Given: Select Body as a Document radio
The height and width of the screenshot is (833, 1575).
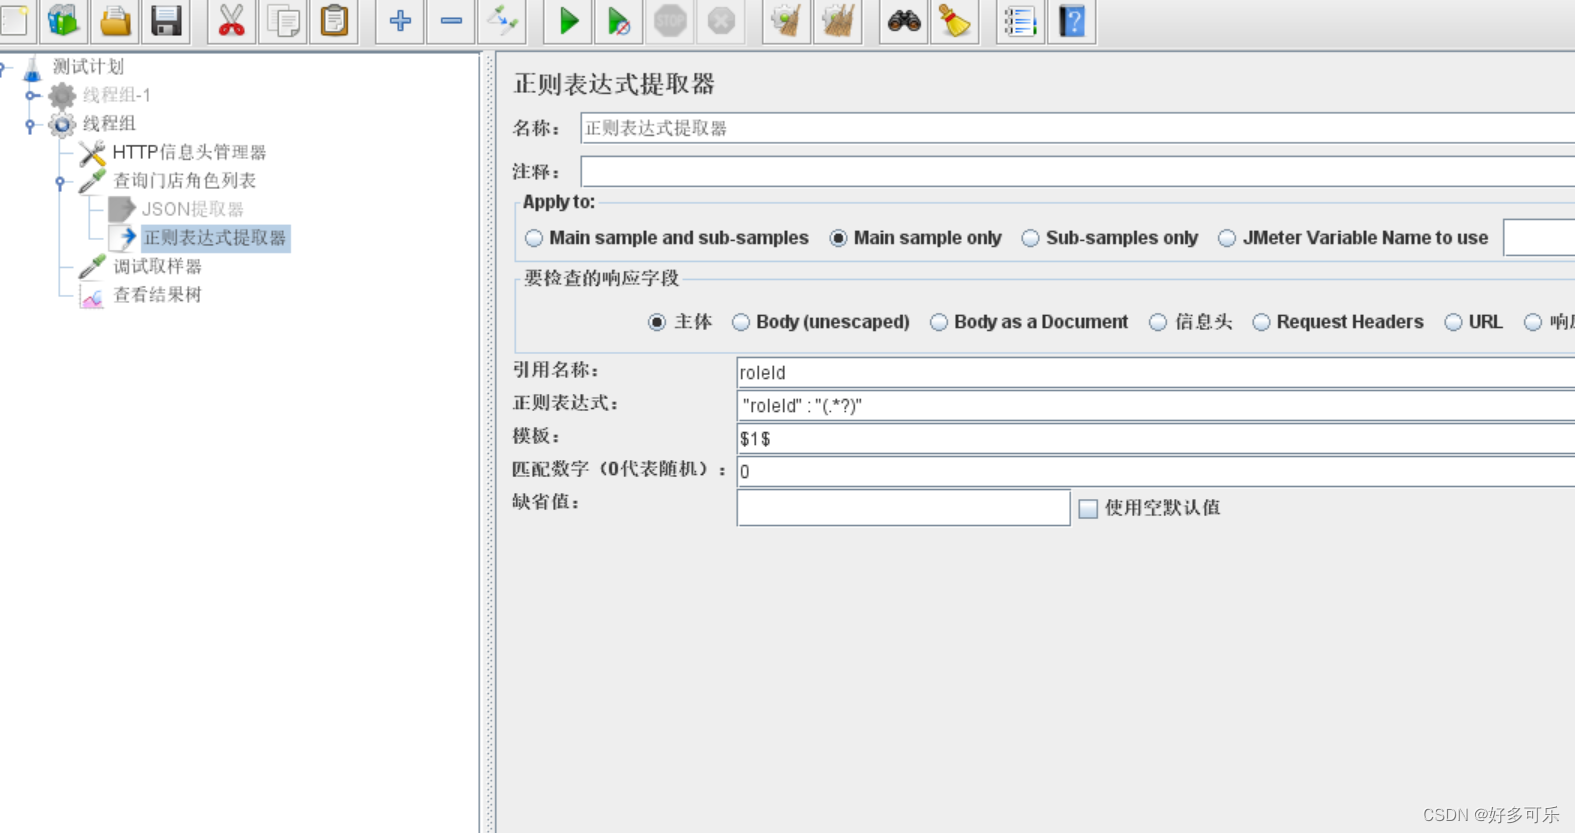Looking at the screenshot, I should coord(939,322).
